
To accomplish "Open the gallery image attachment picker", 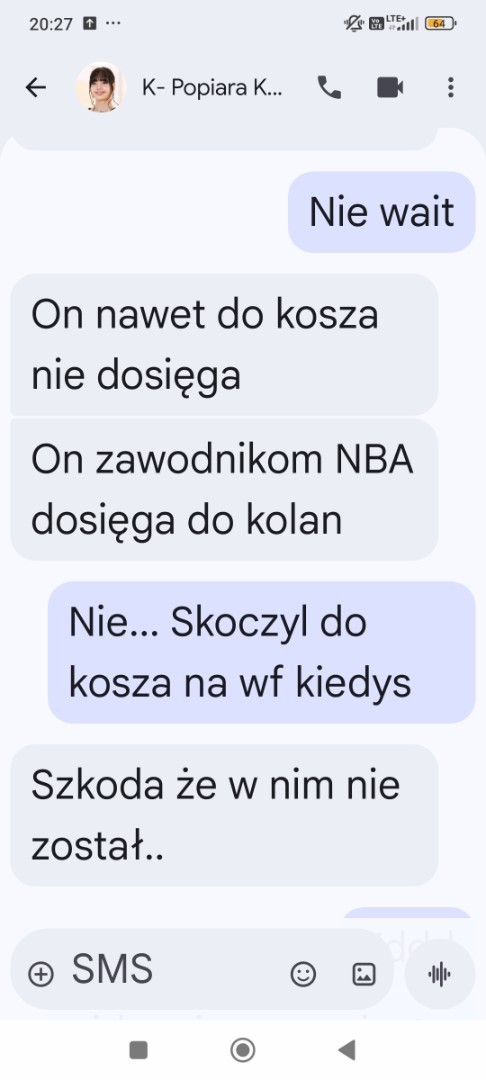I will [363, 974].
